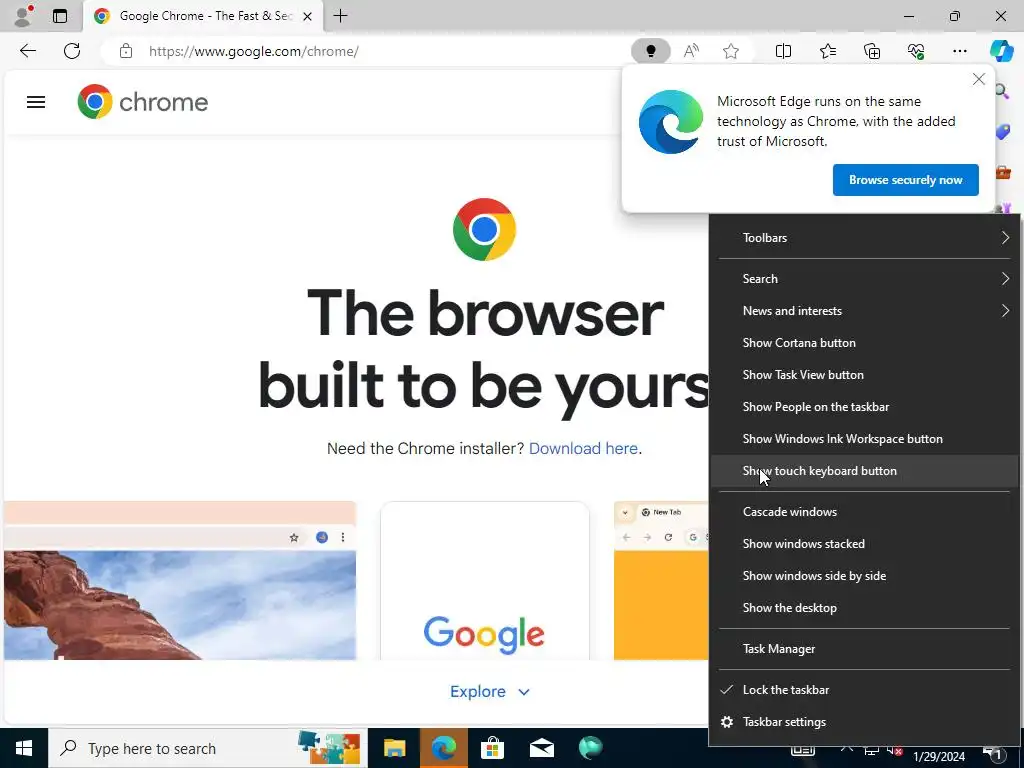Open Settings and more ellipsis

point(959,51)
